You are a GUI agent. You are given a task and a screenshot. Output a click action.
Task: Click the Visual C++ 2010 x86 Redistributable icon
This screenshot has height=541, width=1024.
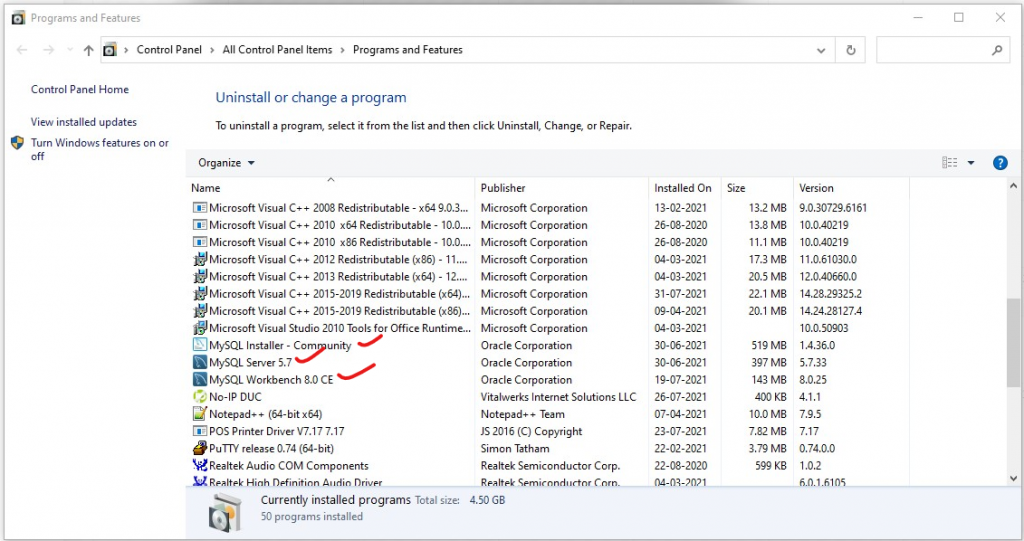tap(200, 242)
